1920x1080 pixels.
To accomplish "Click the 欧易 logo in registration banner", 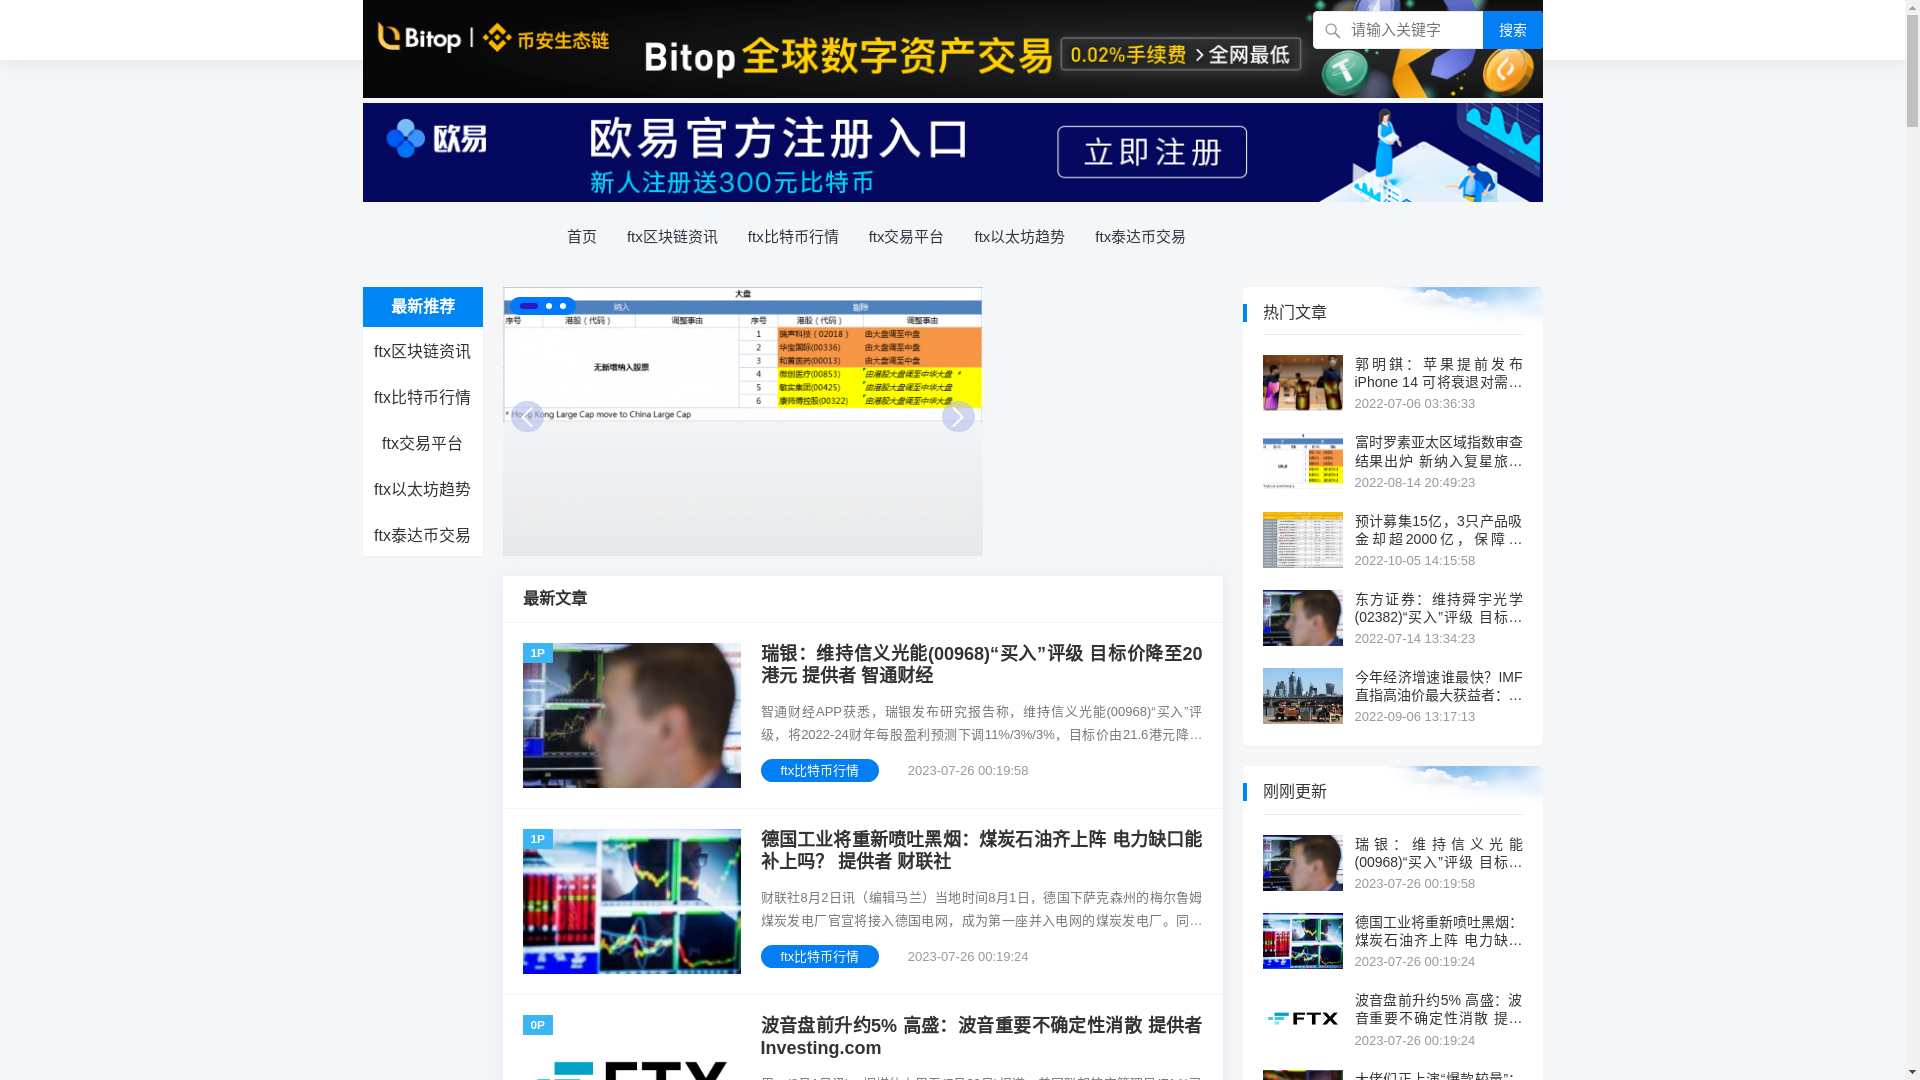I will [x=437, y=138].
